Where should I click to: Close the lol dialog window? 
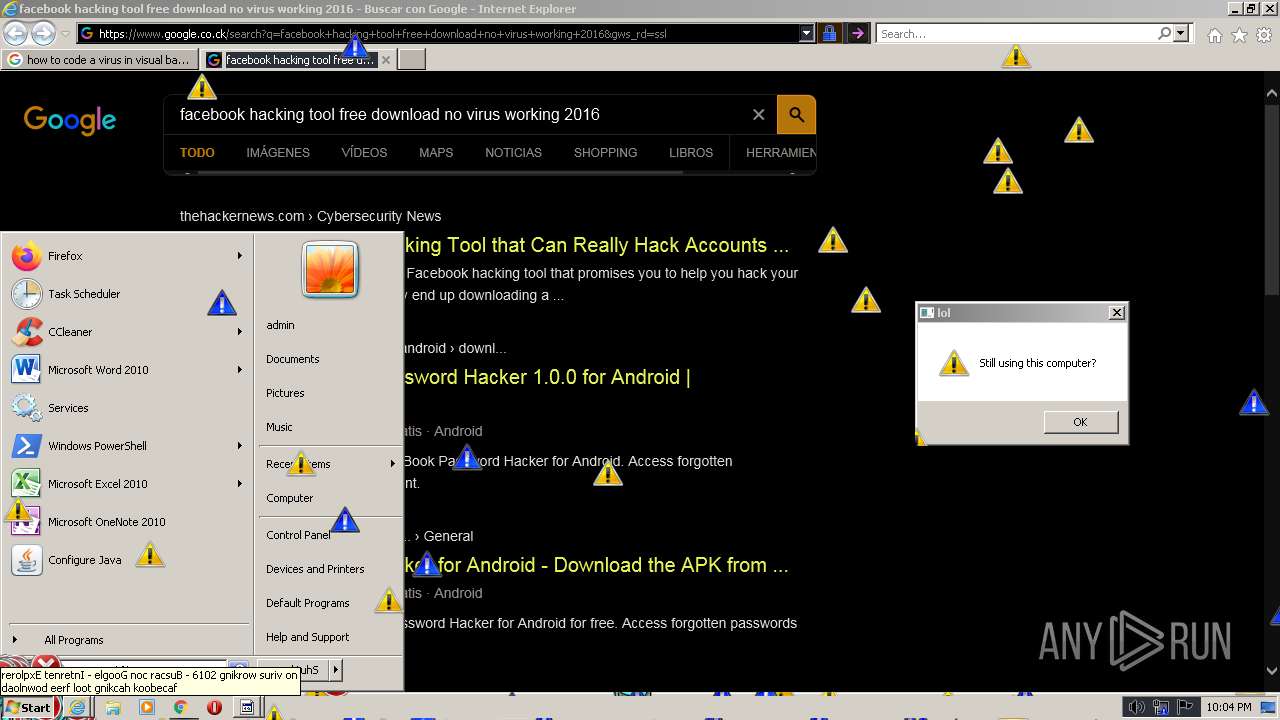(x=1117, y=313)
